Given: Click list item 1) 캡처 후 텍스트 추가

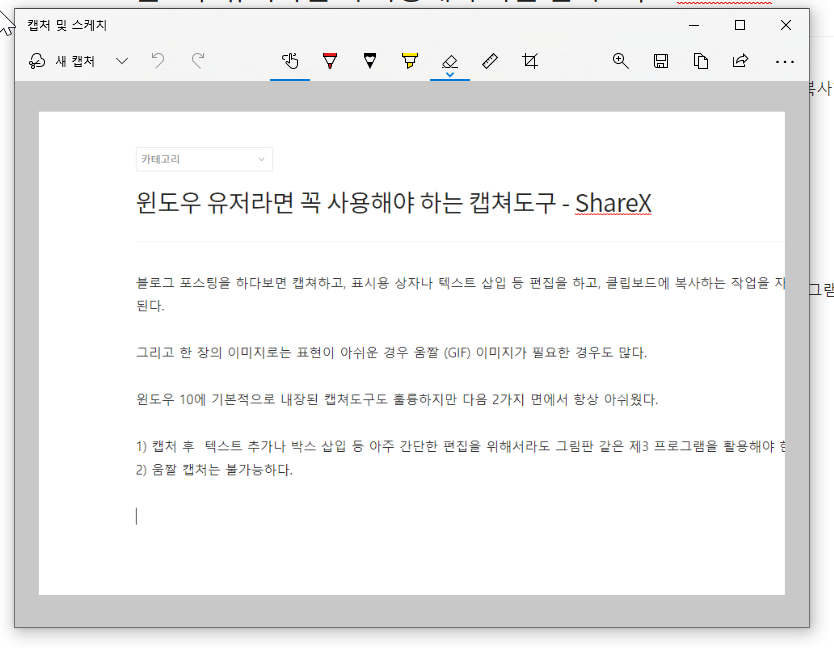Looking at the screenshot, I should (461, 446).
